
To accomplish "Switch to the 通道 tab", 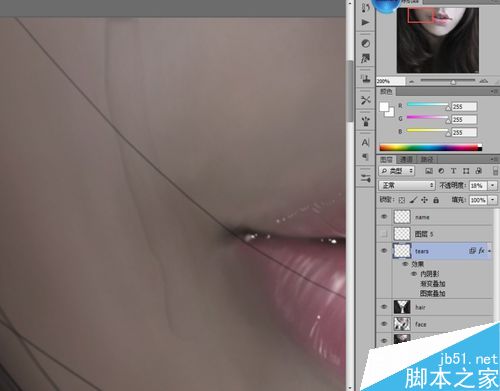I will (x=406, y=160).
